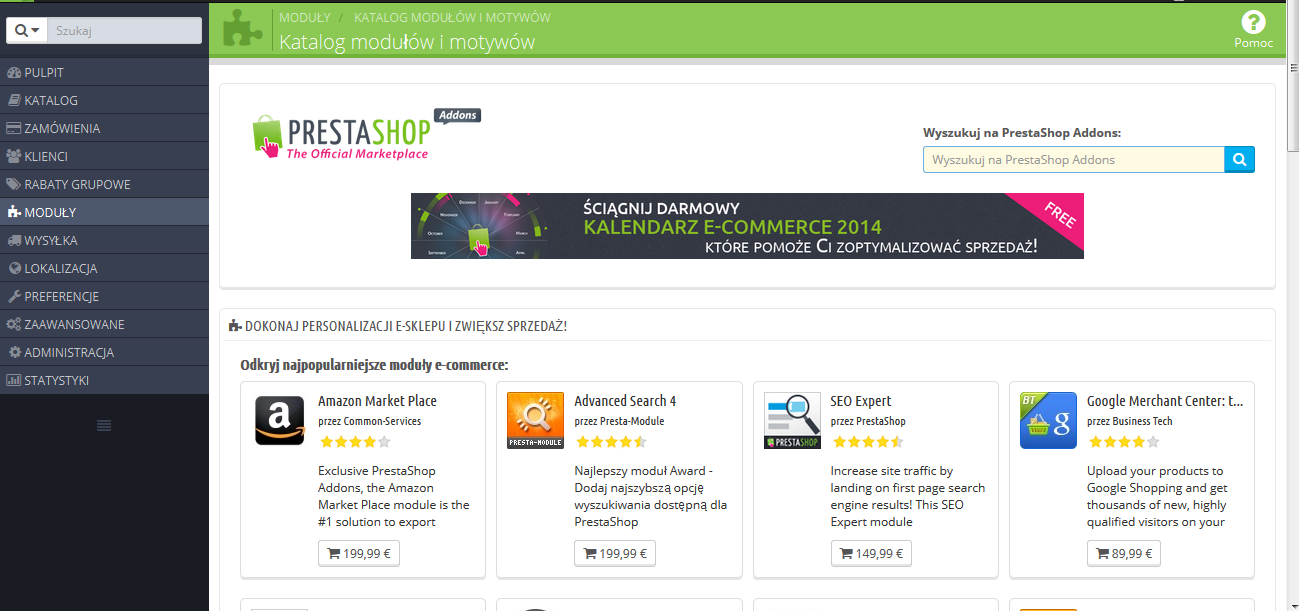Open Administracja section
This screenshot has width=1299, height=611.
point(104,352)
